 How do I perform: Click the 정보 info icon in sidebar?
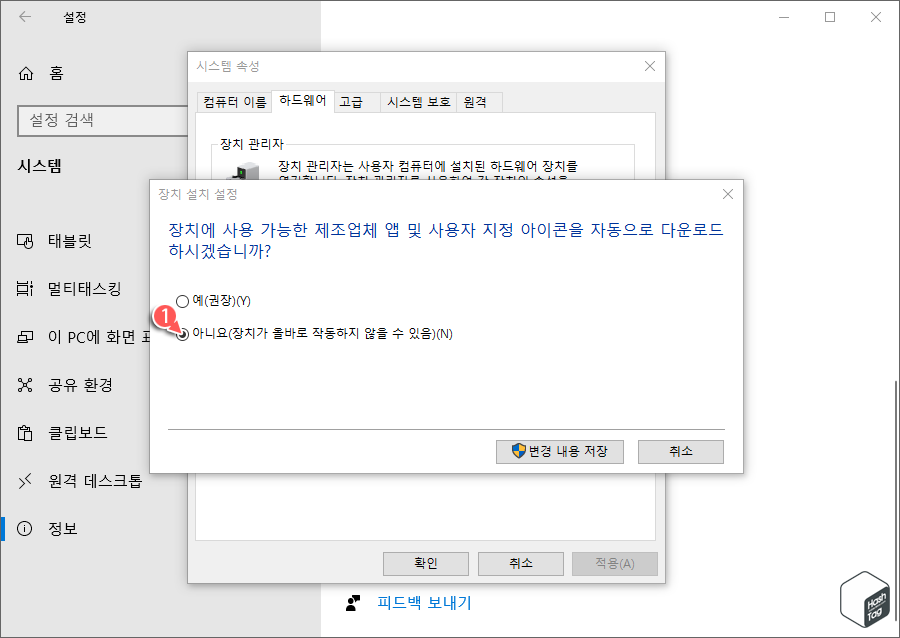tap(24, 528)
